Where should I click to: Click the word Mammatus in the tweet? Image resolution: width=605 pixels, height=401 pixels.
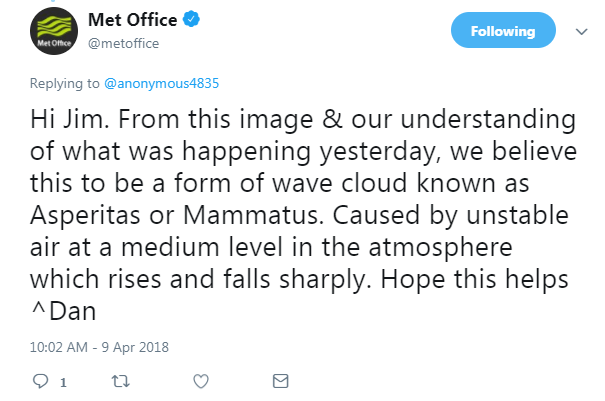[x=253, y=215]
